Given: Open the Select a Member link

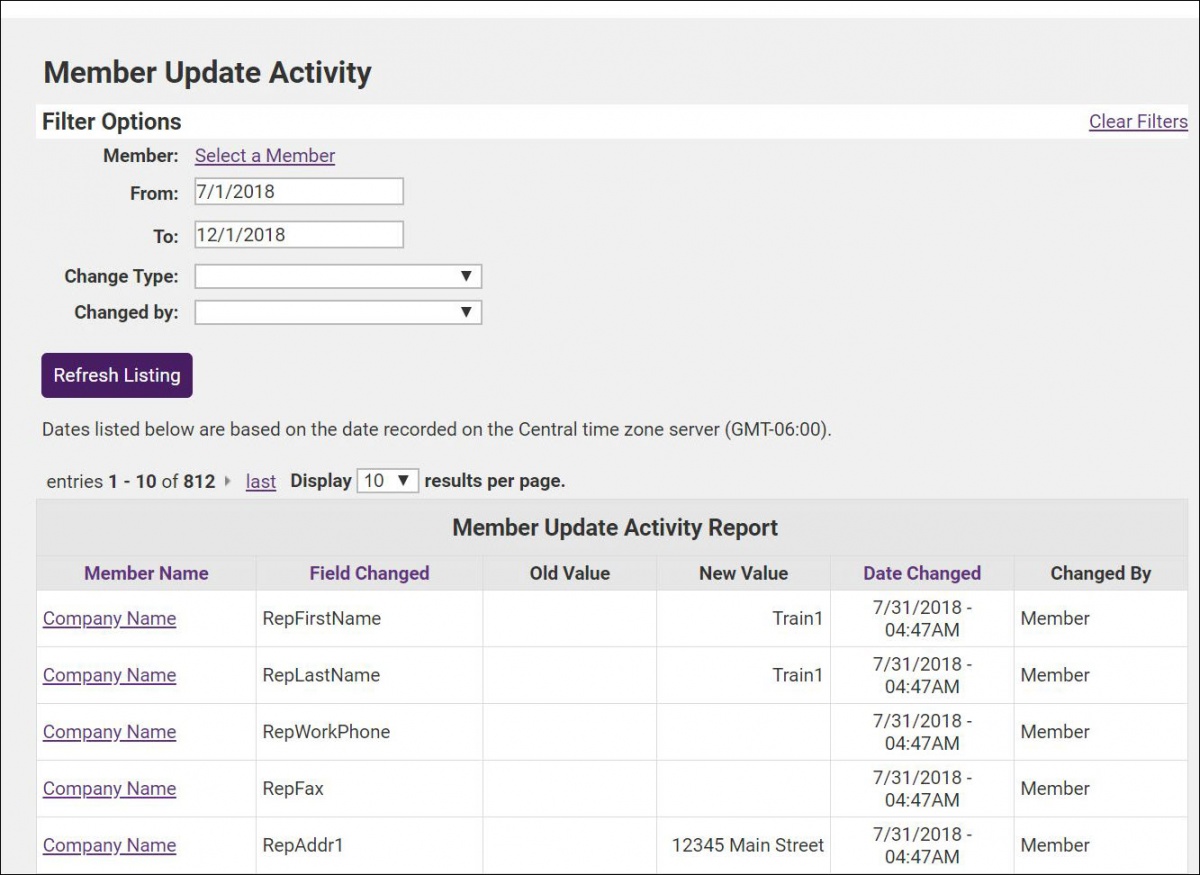Looking at the screenshot, I should click(x=264, y=155).
